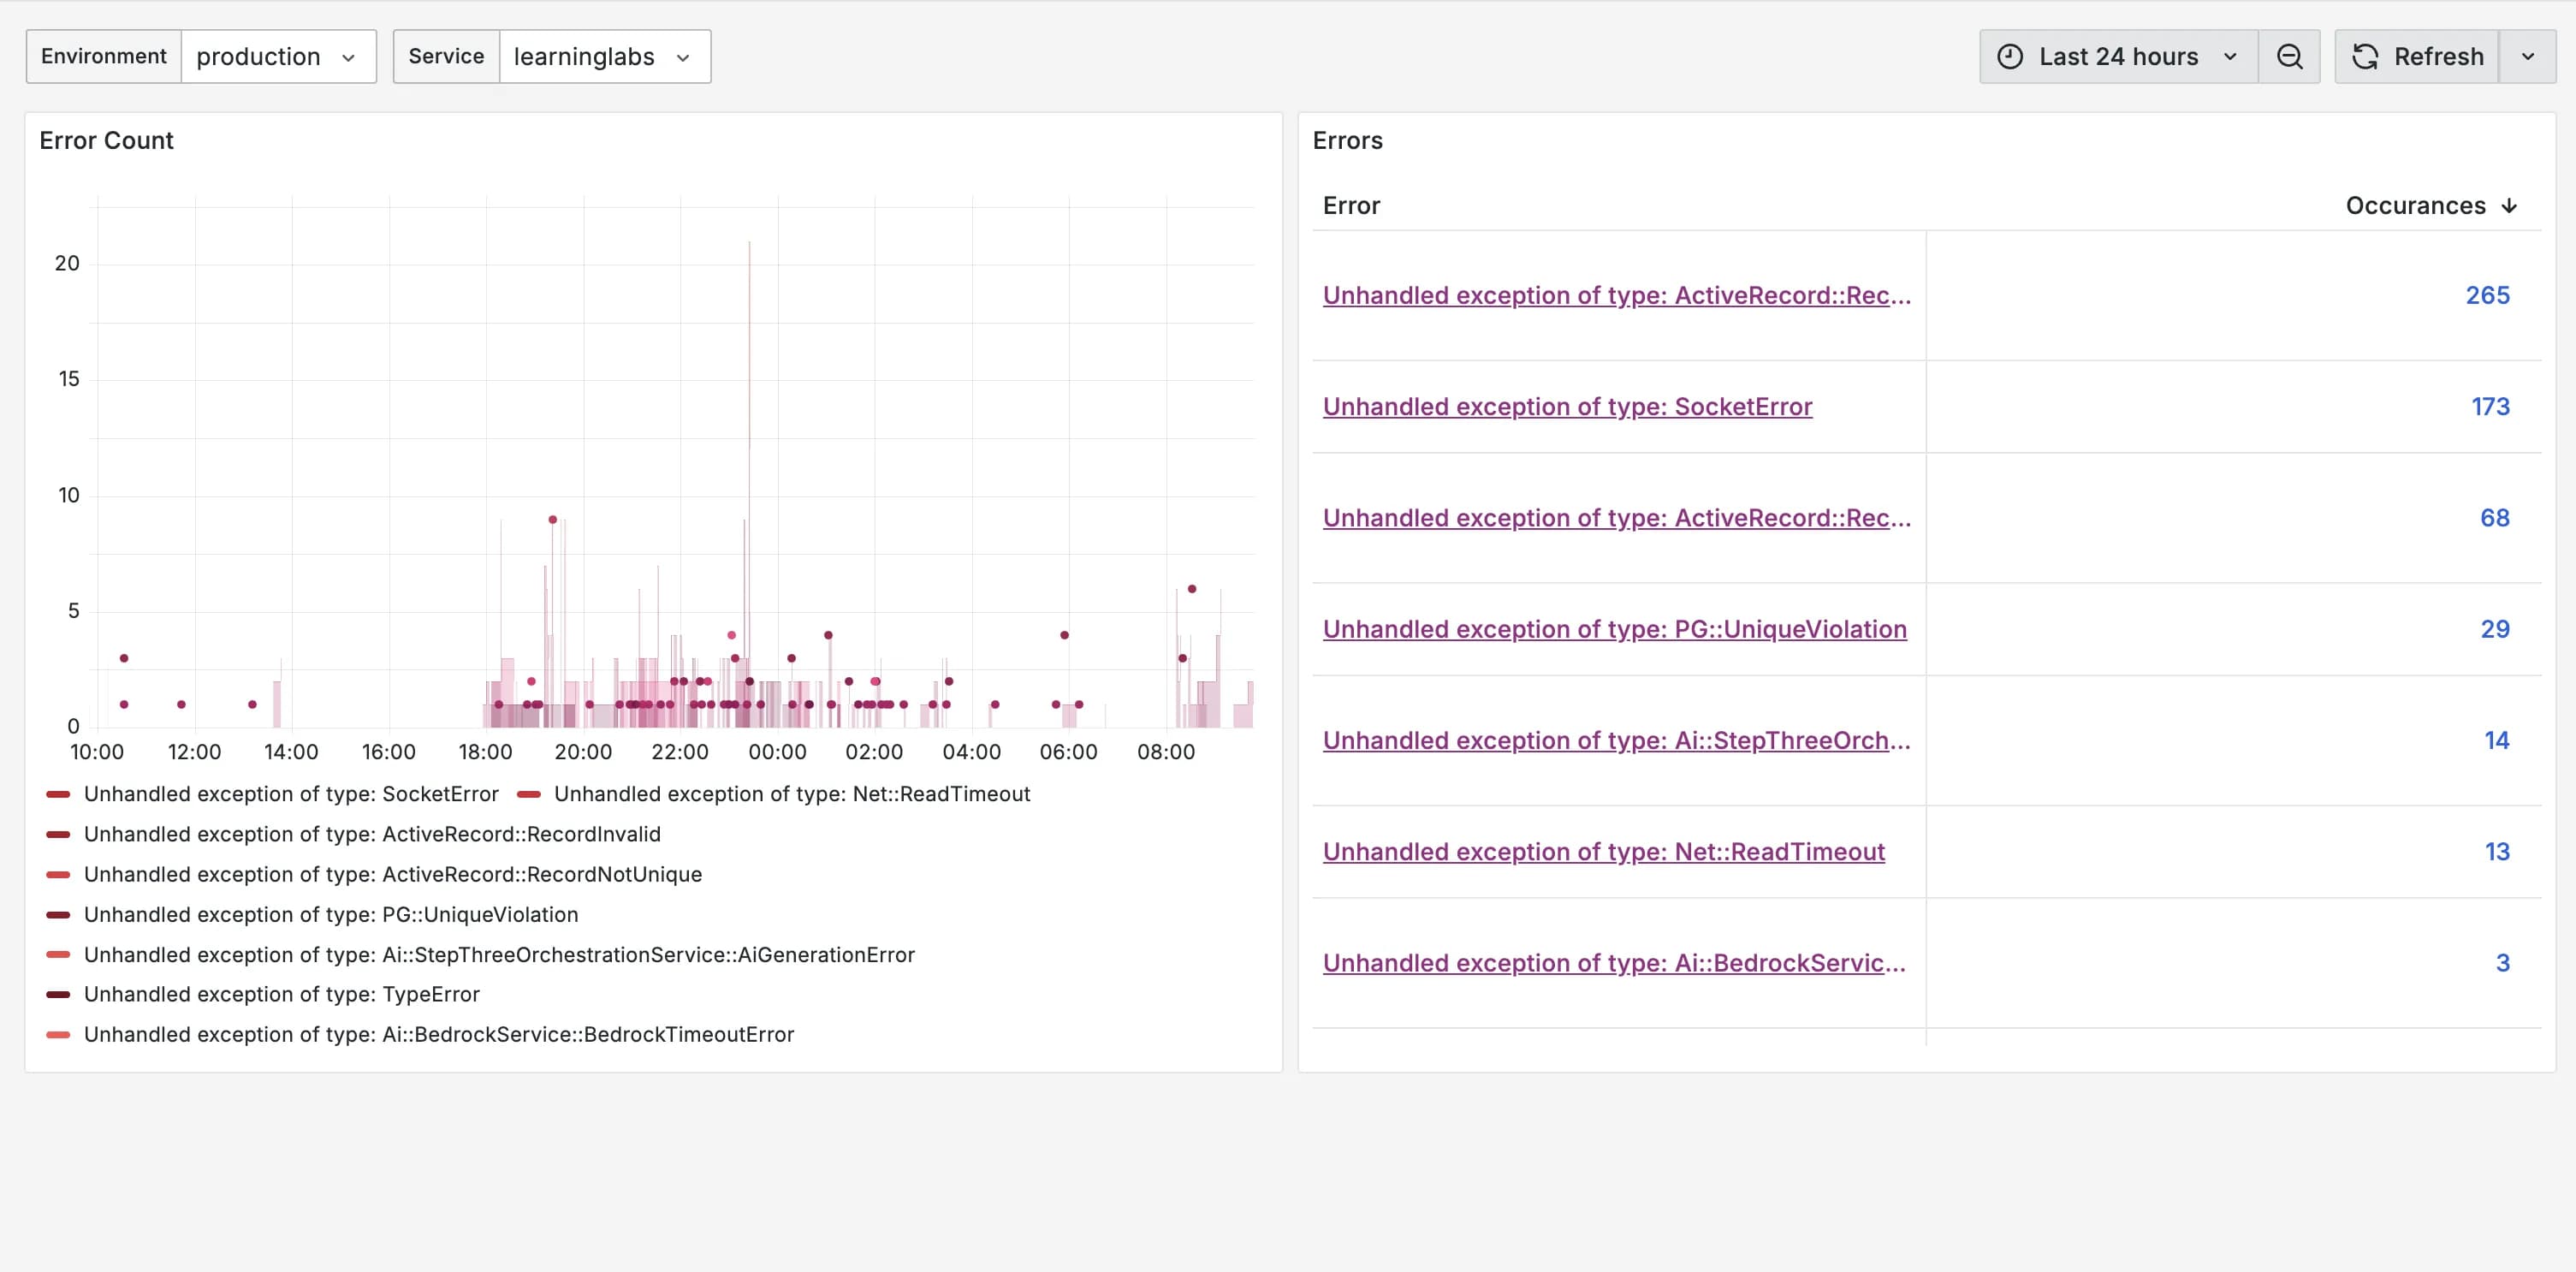Click the Error Count panel title
Image resolution: width=2576 pixels, height=1272 pixels.
click(106, 141)
